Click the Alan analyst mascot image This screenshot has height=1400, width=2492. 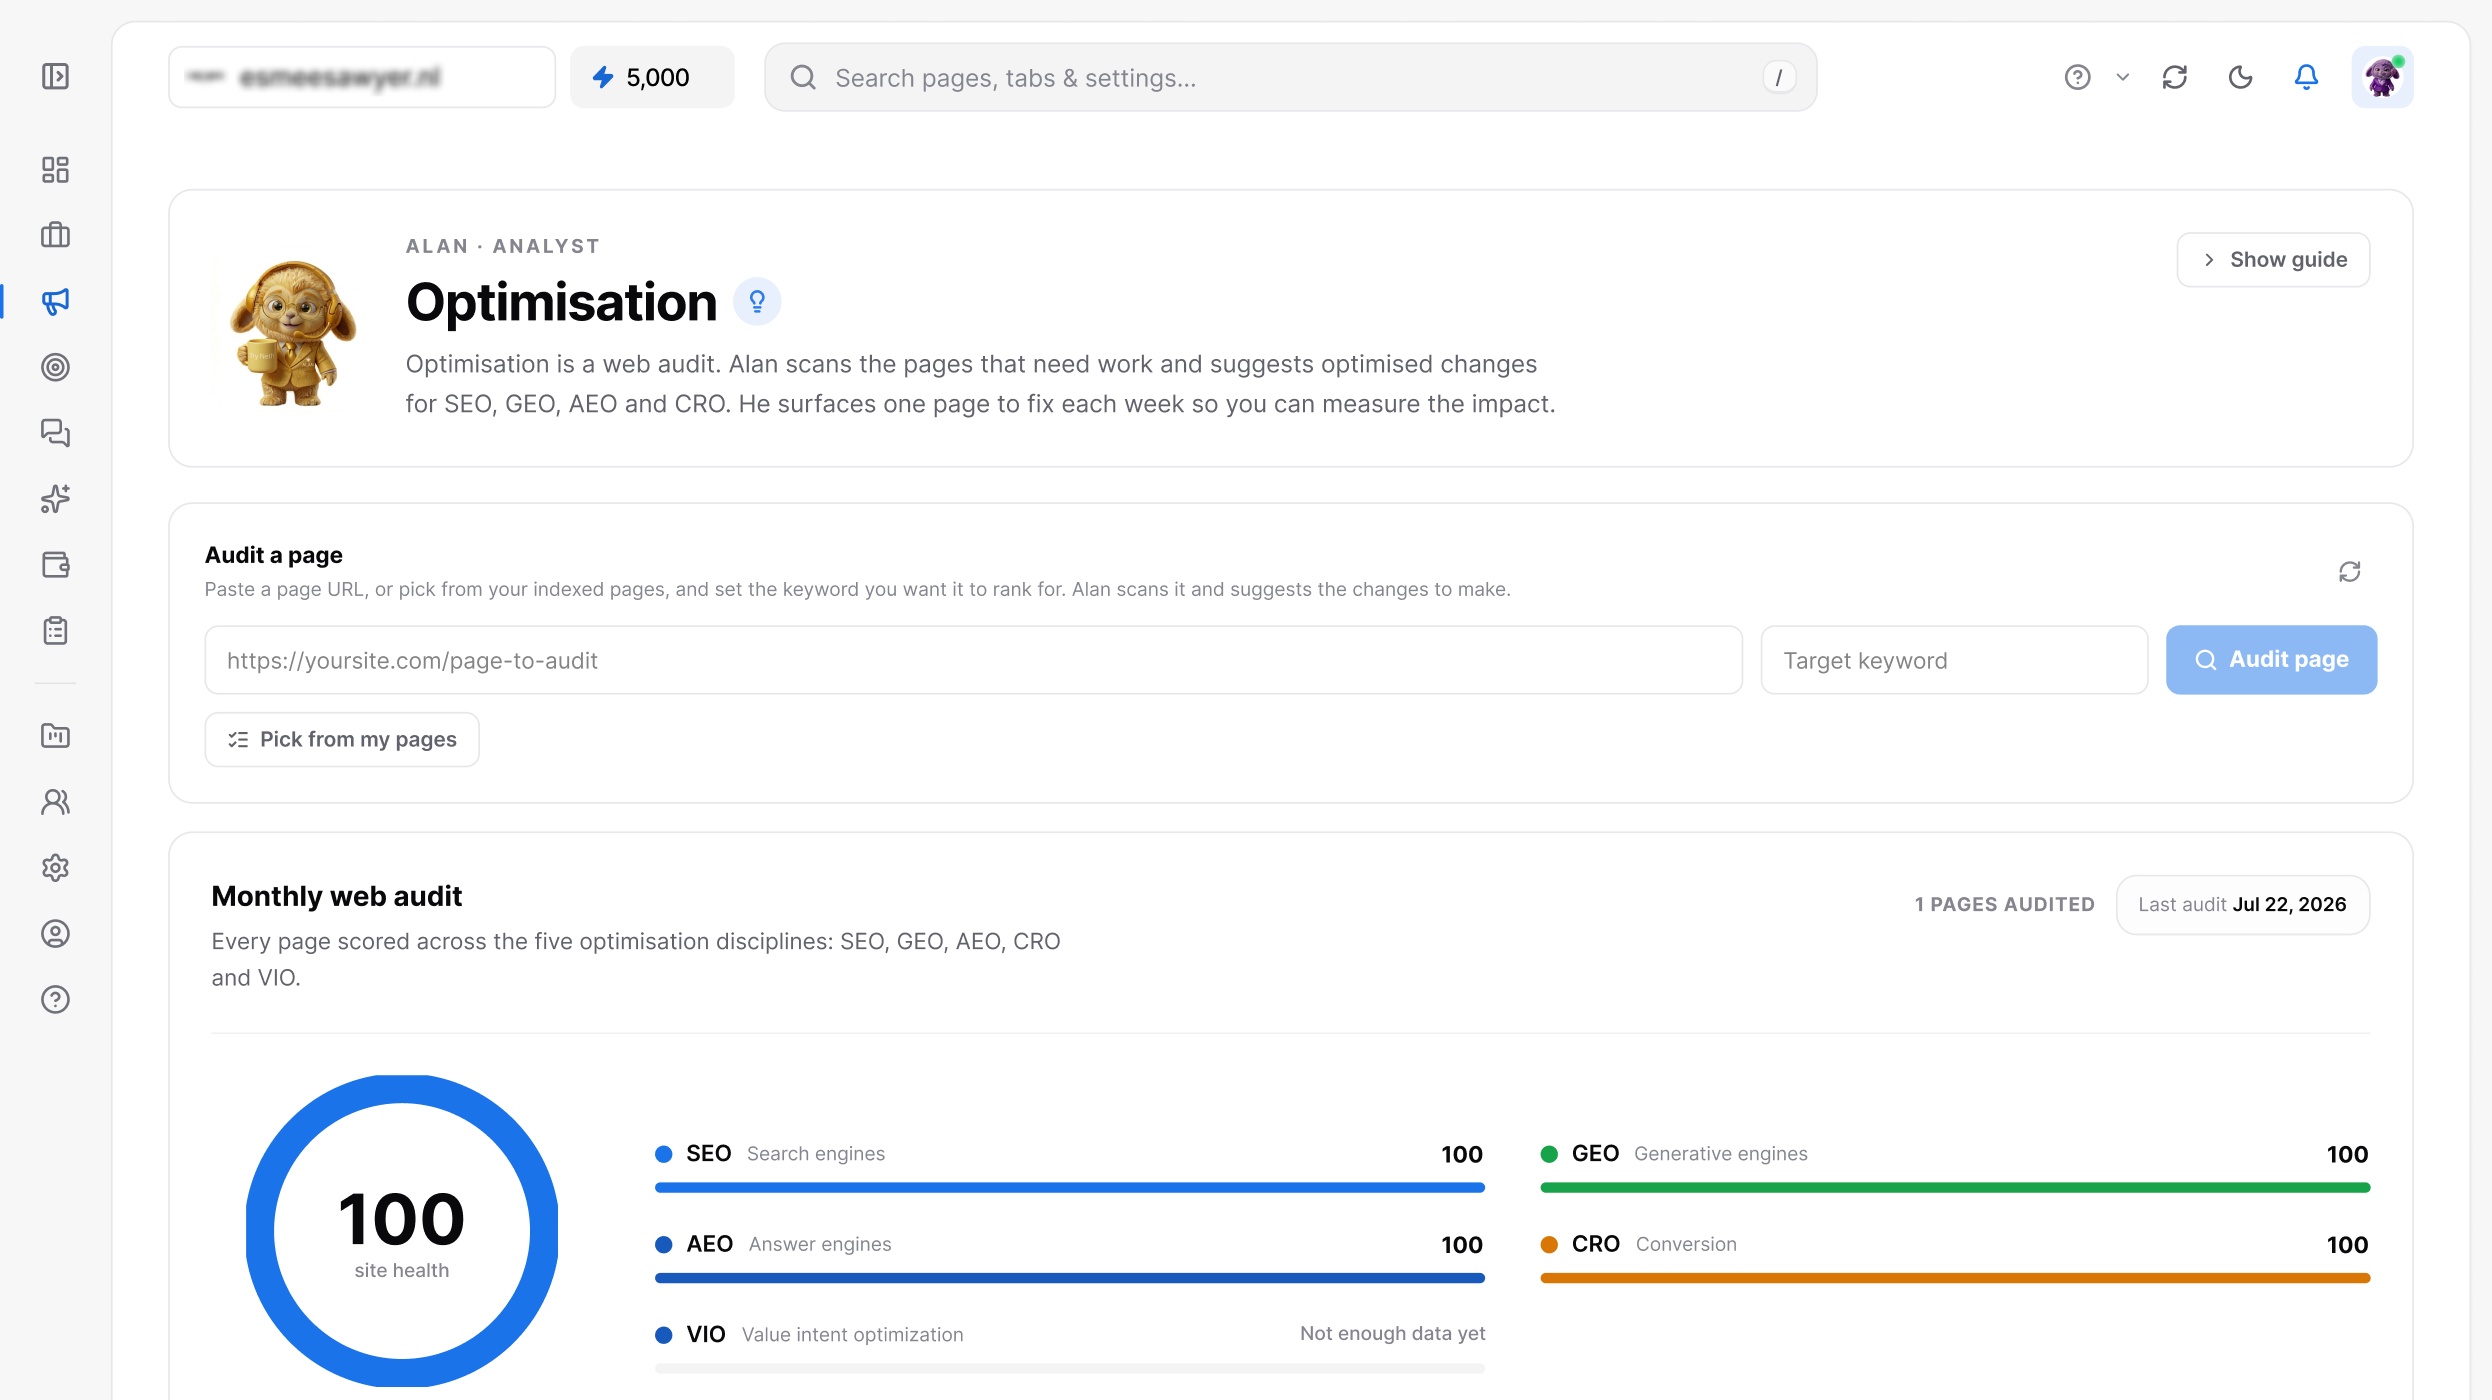click(x=292, y=333)
